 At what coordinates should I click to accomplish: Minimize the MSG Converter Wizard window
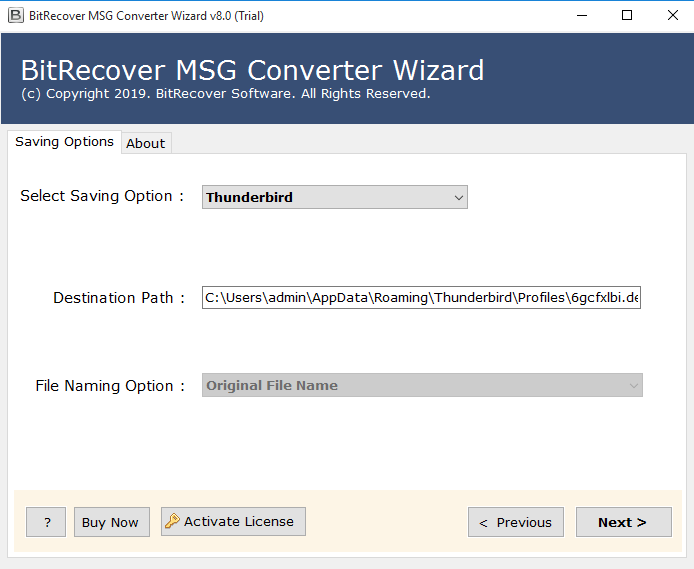(x=579, y=16)
